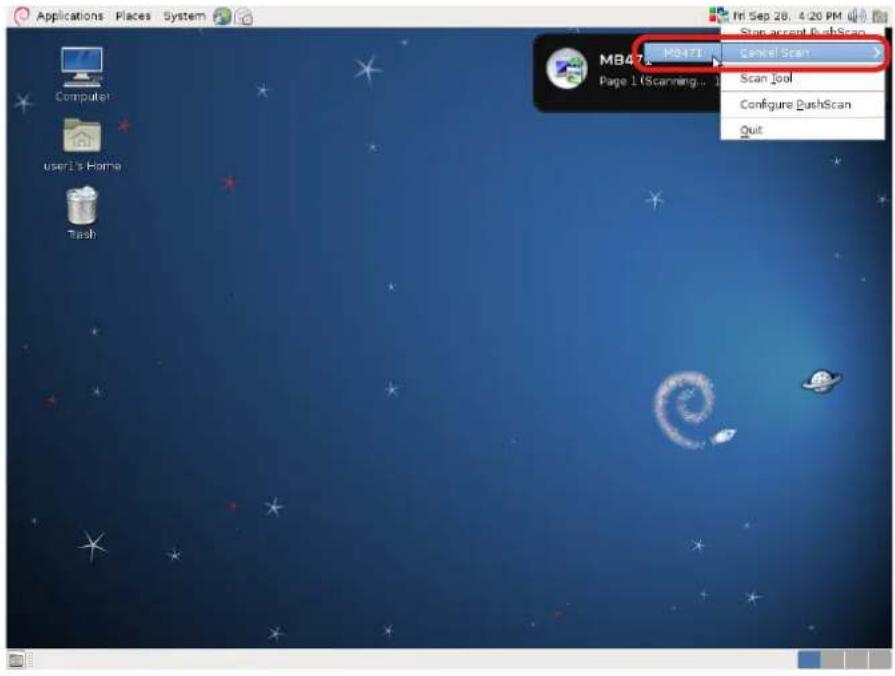
Task: Launch the web browser globe icon in panel
Action: coord(222,16)
